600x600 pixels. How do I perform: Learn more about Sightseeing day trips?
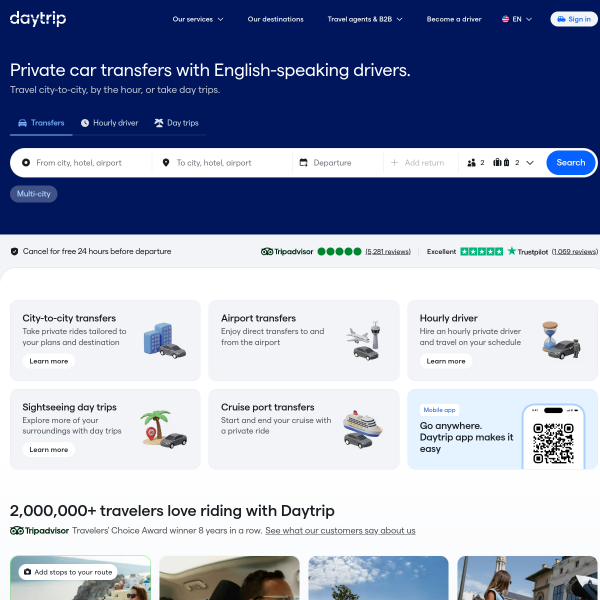pyautogui.click(x=49, y=450)
